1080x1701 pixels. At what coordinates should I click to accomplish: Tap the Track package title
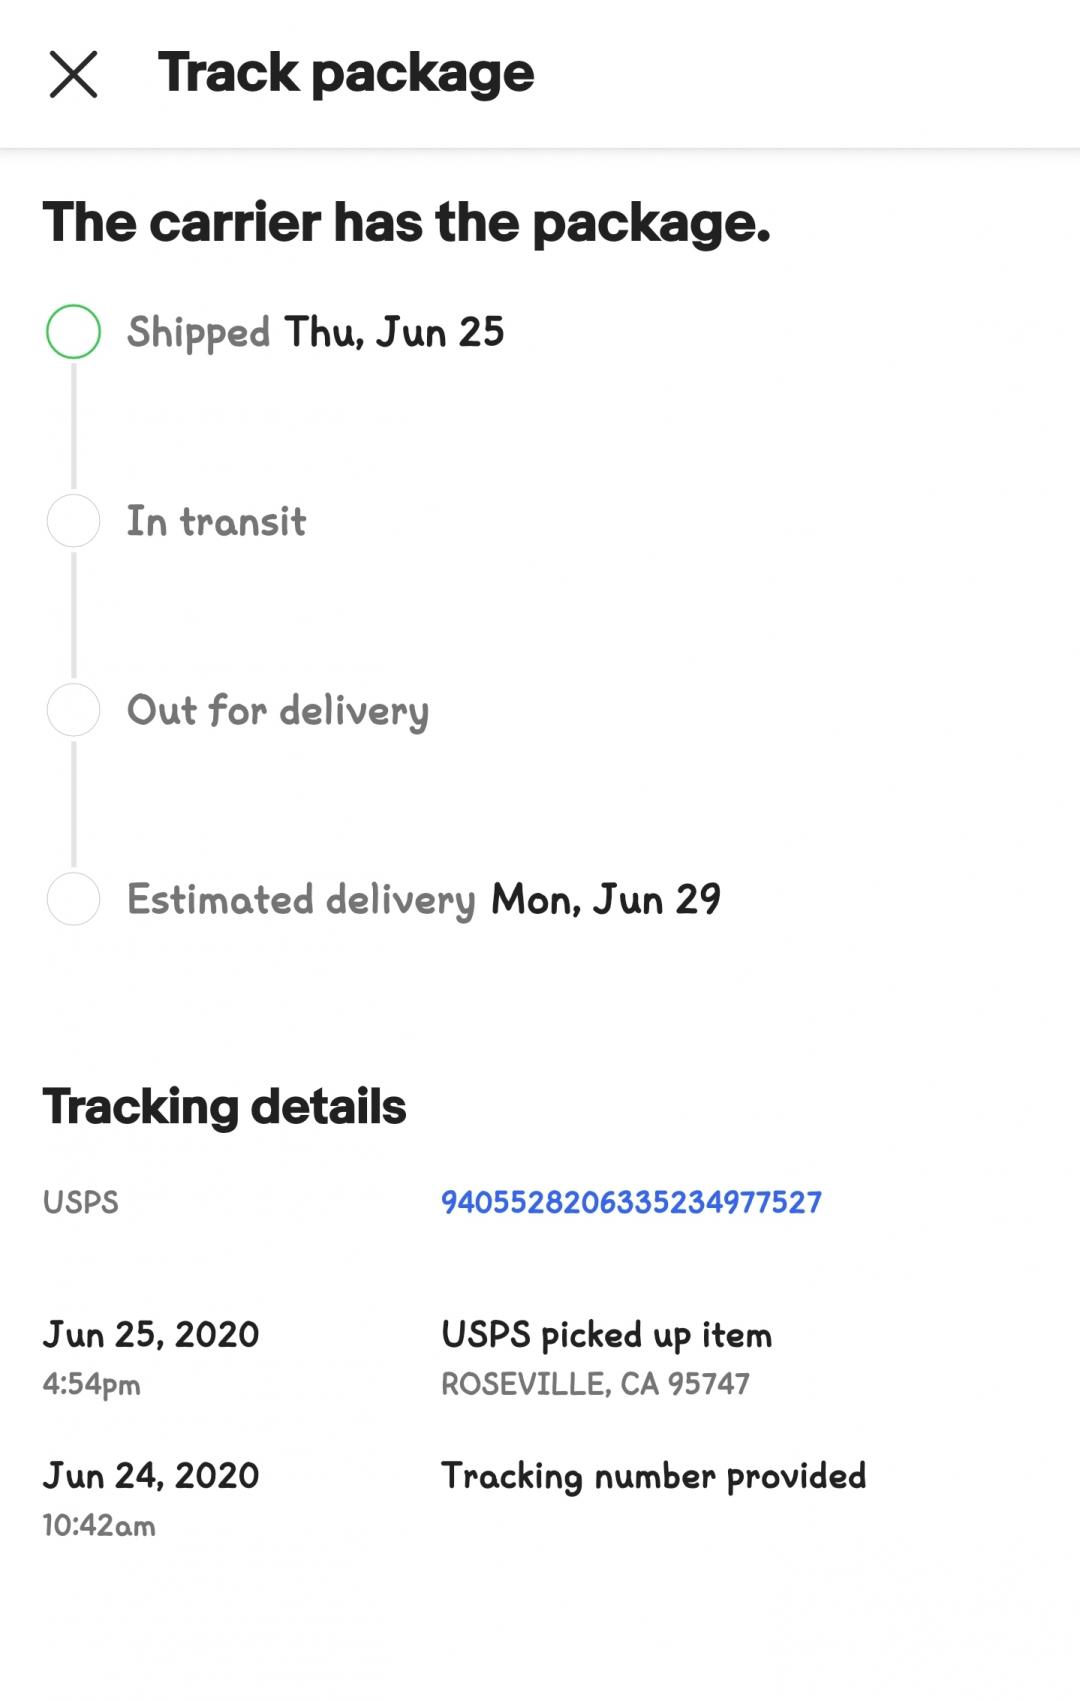pos(346,73)
